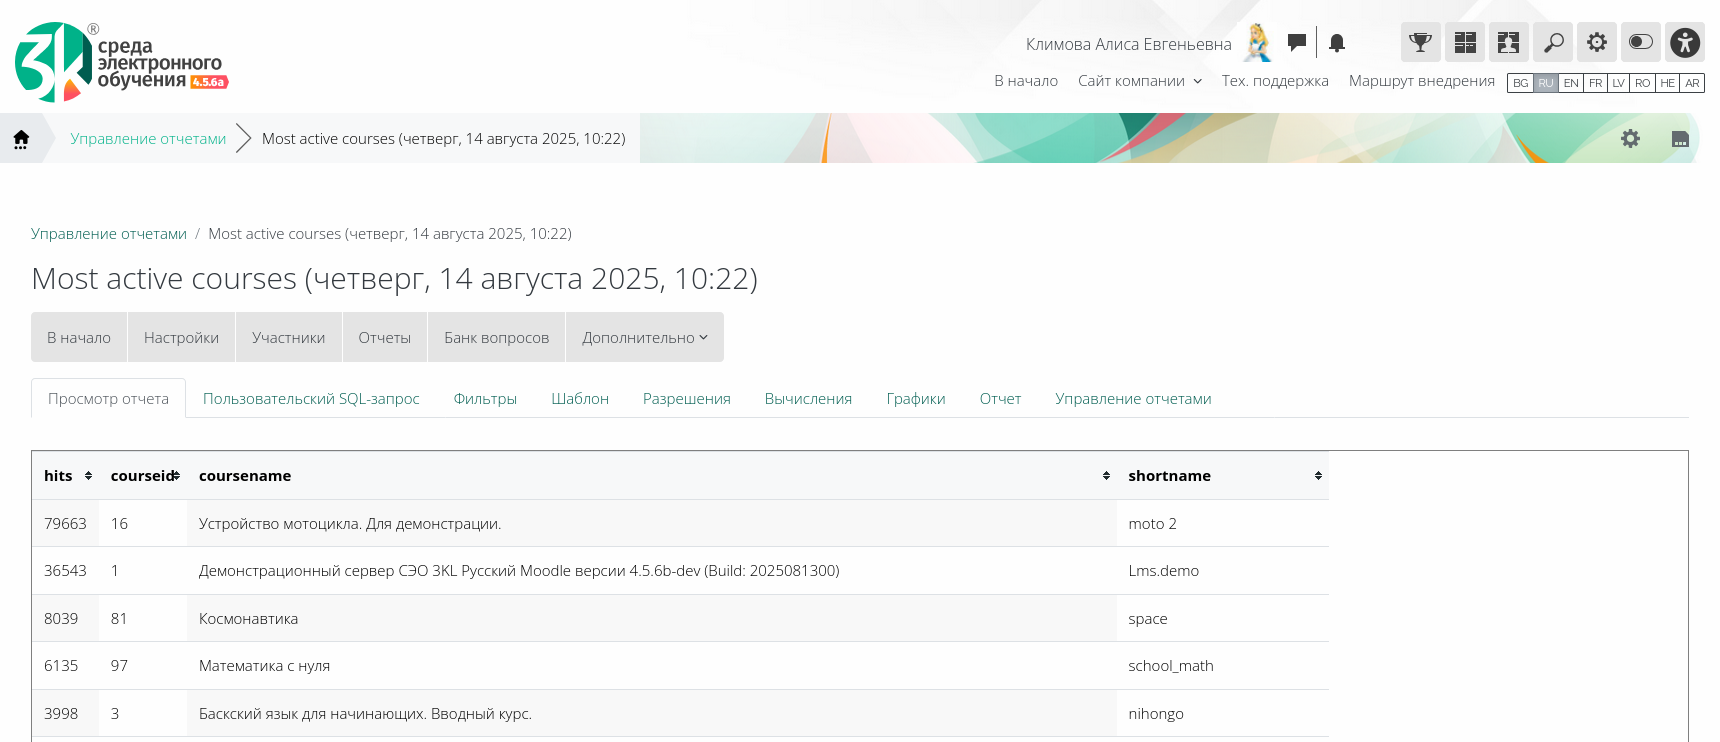Screen dimensions: 1720x742
Task: Toggle the switch in the top toolbar
Action: pos(1641,43)
